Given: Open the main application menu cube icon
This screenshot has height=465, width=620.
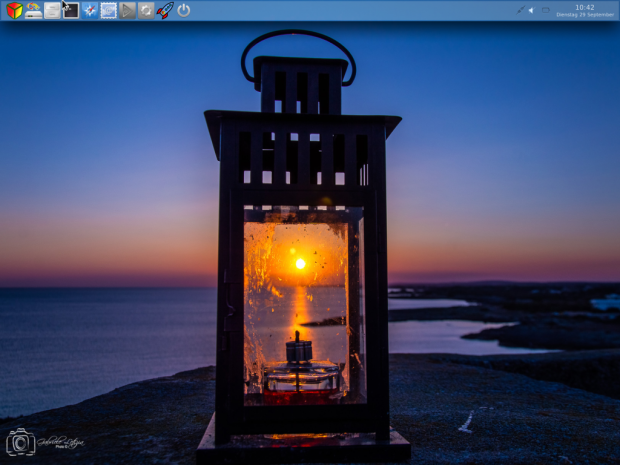Looking at the screenshot, I should click(x=14, y=10).
